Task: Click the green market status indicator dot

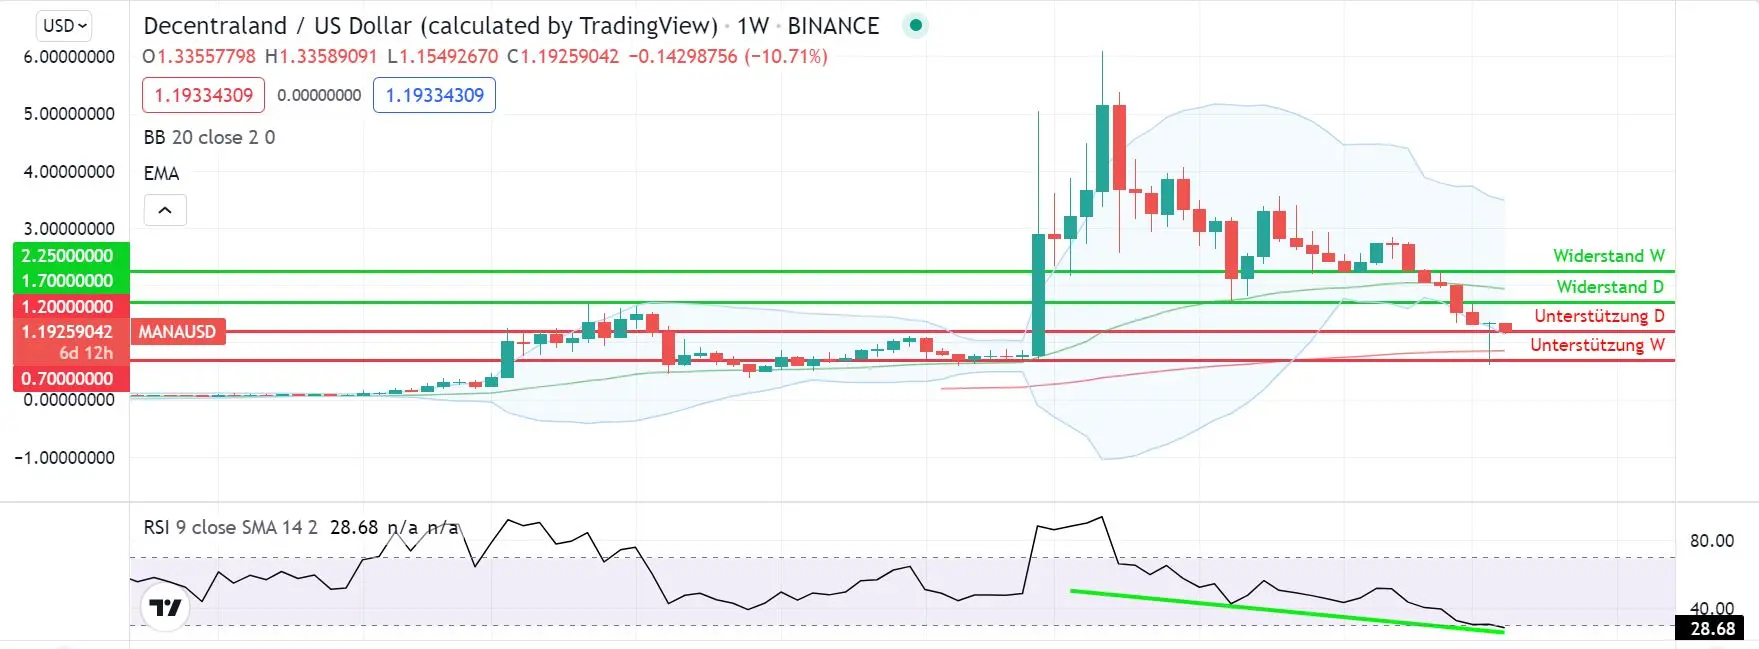Action: tap(915, 26)
